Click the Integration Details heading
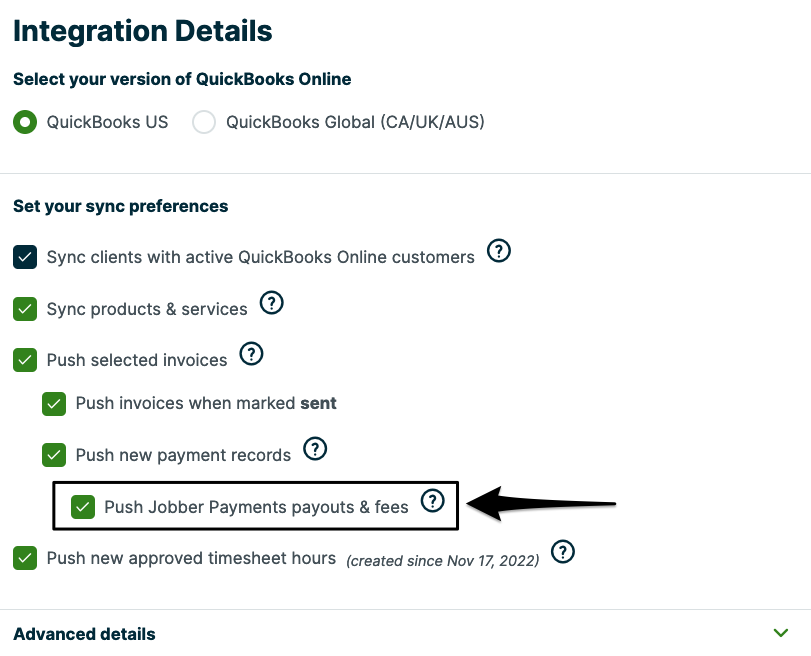The image size is (811, 656). pos(143,30)
